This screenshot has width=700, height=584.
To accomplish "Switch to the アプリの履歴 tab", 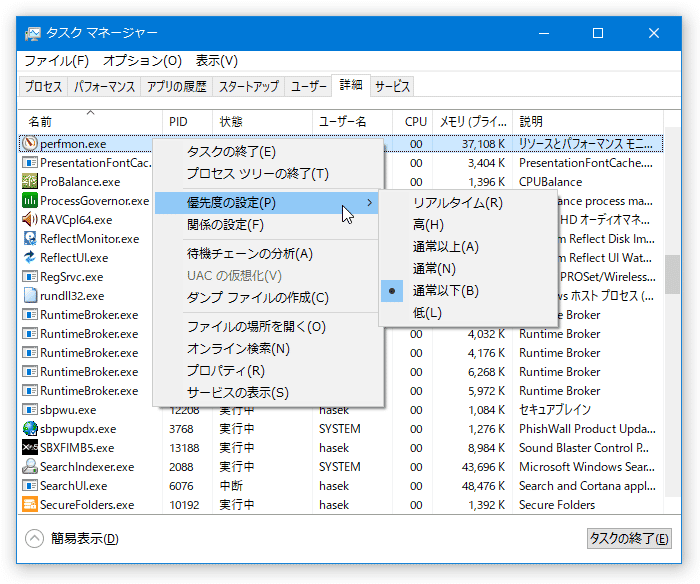I will click(x=176, y=86).
